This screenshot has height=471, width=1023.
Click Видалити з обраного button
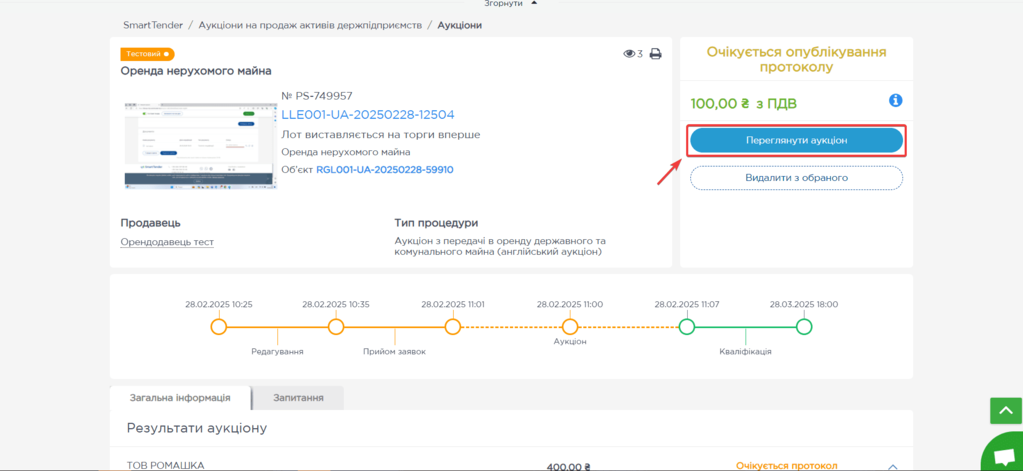point(796,177)
